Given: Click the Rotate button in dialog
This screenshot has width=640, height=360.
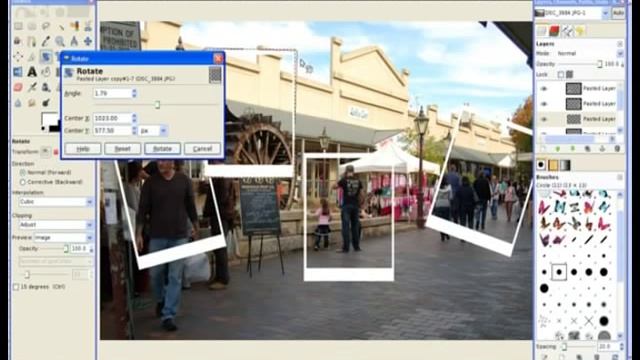Looking at the screenshot, I should tap(162, 149).
